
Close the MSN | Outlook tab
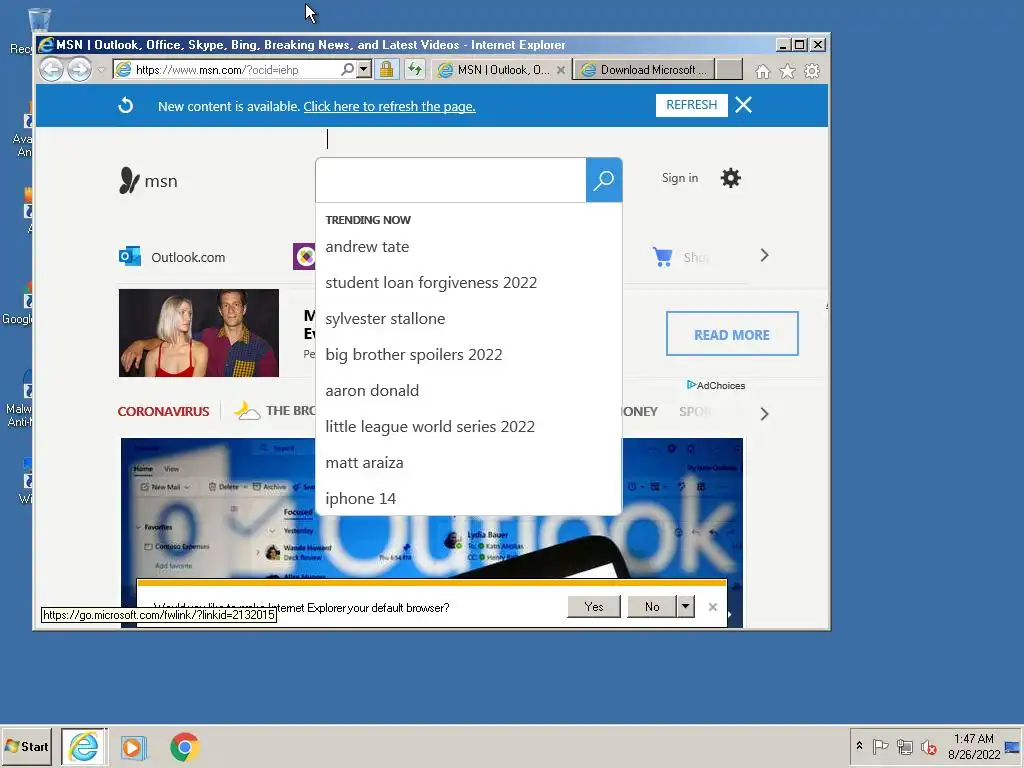point(560,70)
